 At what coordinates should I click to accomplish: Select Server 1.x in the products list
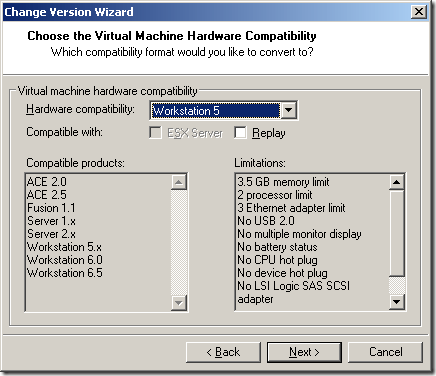coord(51,221)
